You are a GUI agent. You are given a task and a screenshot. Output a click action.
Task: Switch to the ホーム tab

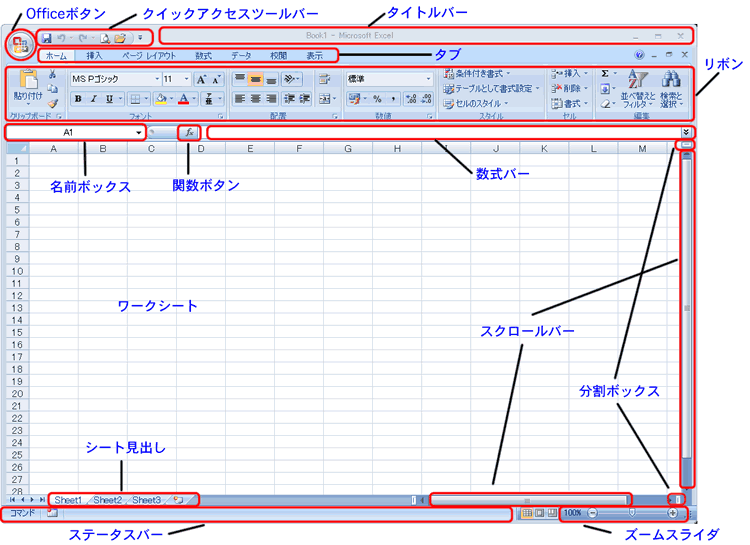(x=56, y=56)
